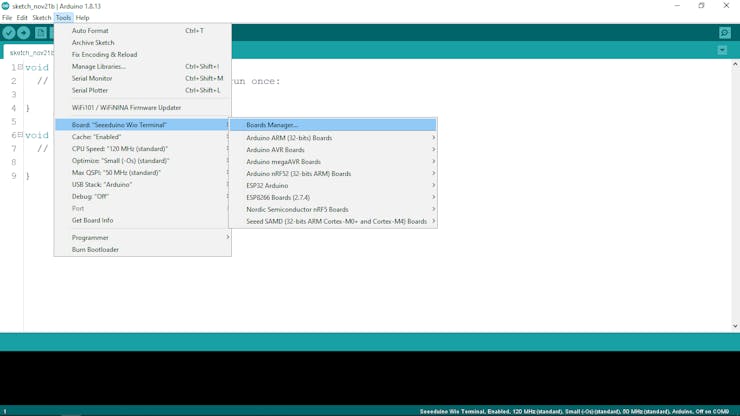
Task: Open the Sketch menu
Action: pyautogui.click(x=42, y=17)
